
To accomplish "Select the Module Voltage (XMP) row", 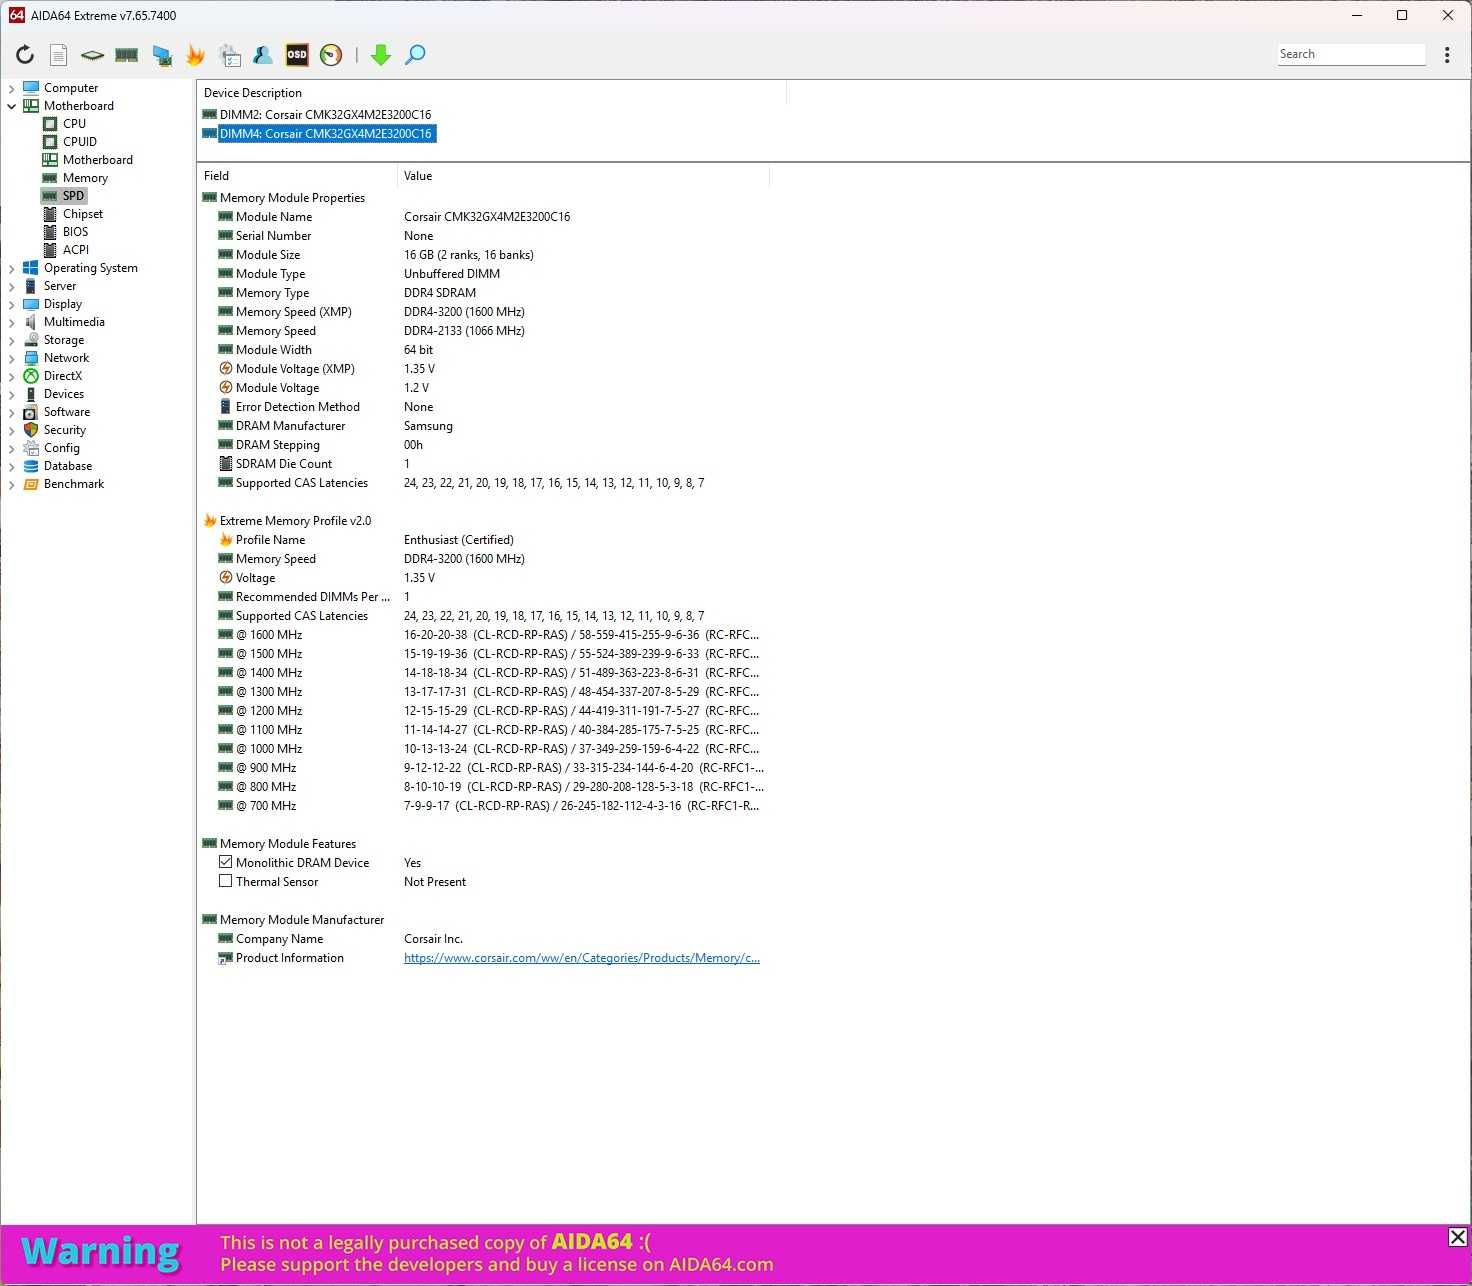I will click(483, 369).
